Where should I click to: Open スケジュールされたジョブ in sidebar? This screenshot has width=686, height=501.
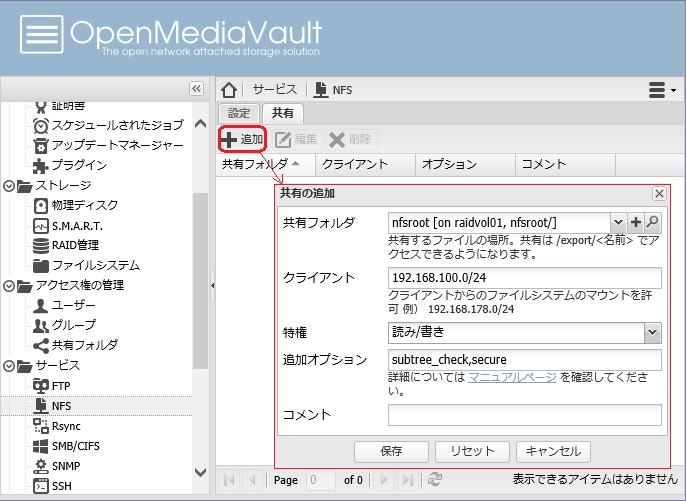pos(108,126)
